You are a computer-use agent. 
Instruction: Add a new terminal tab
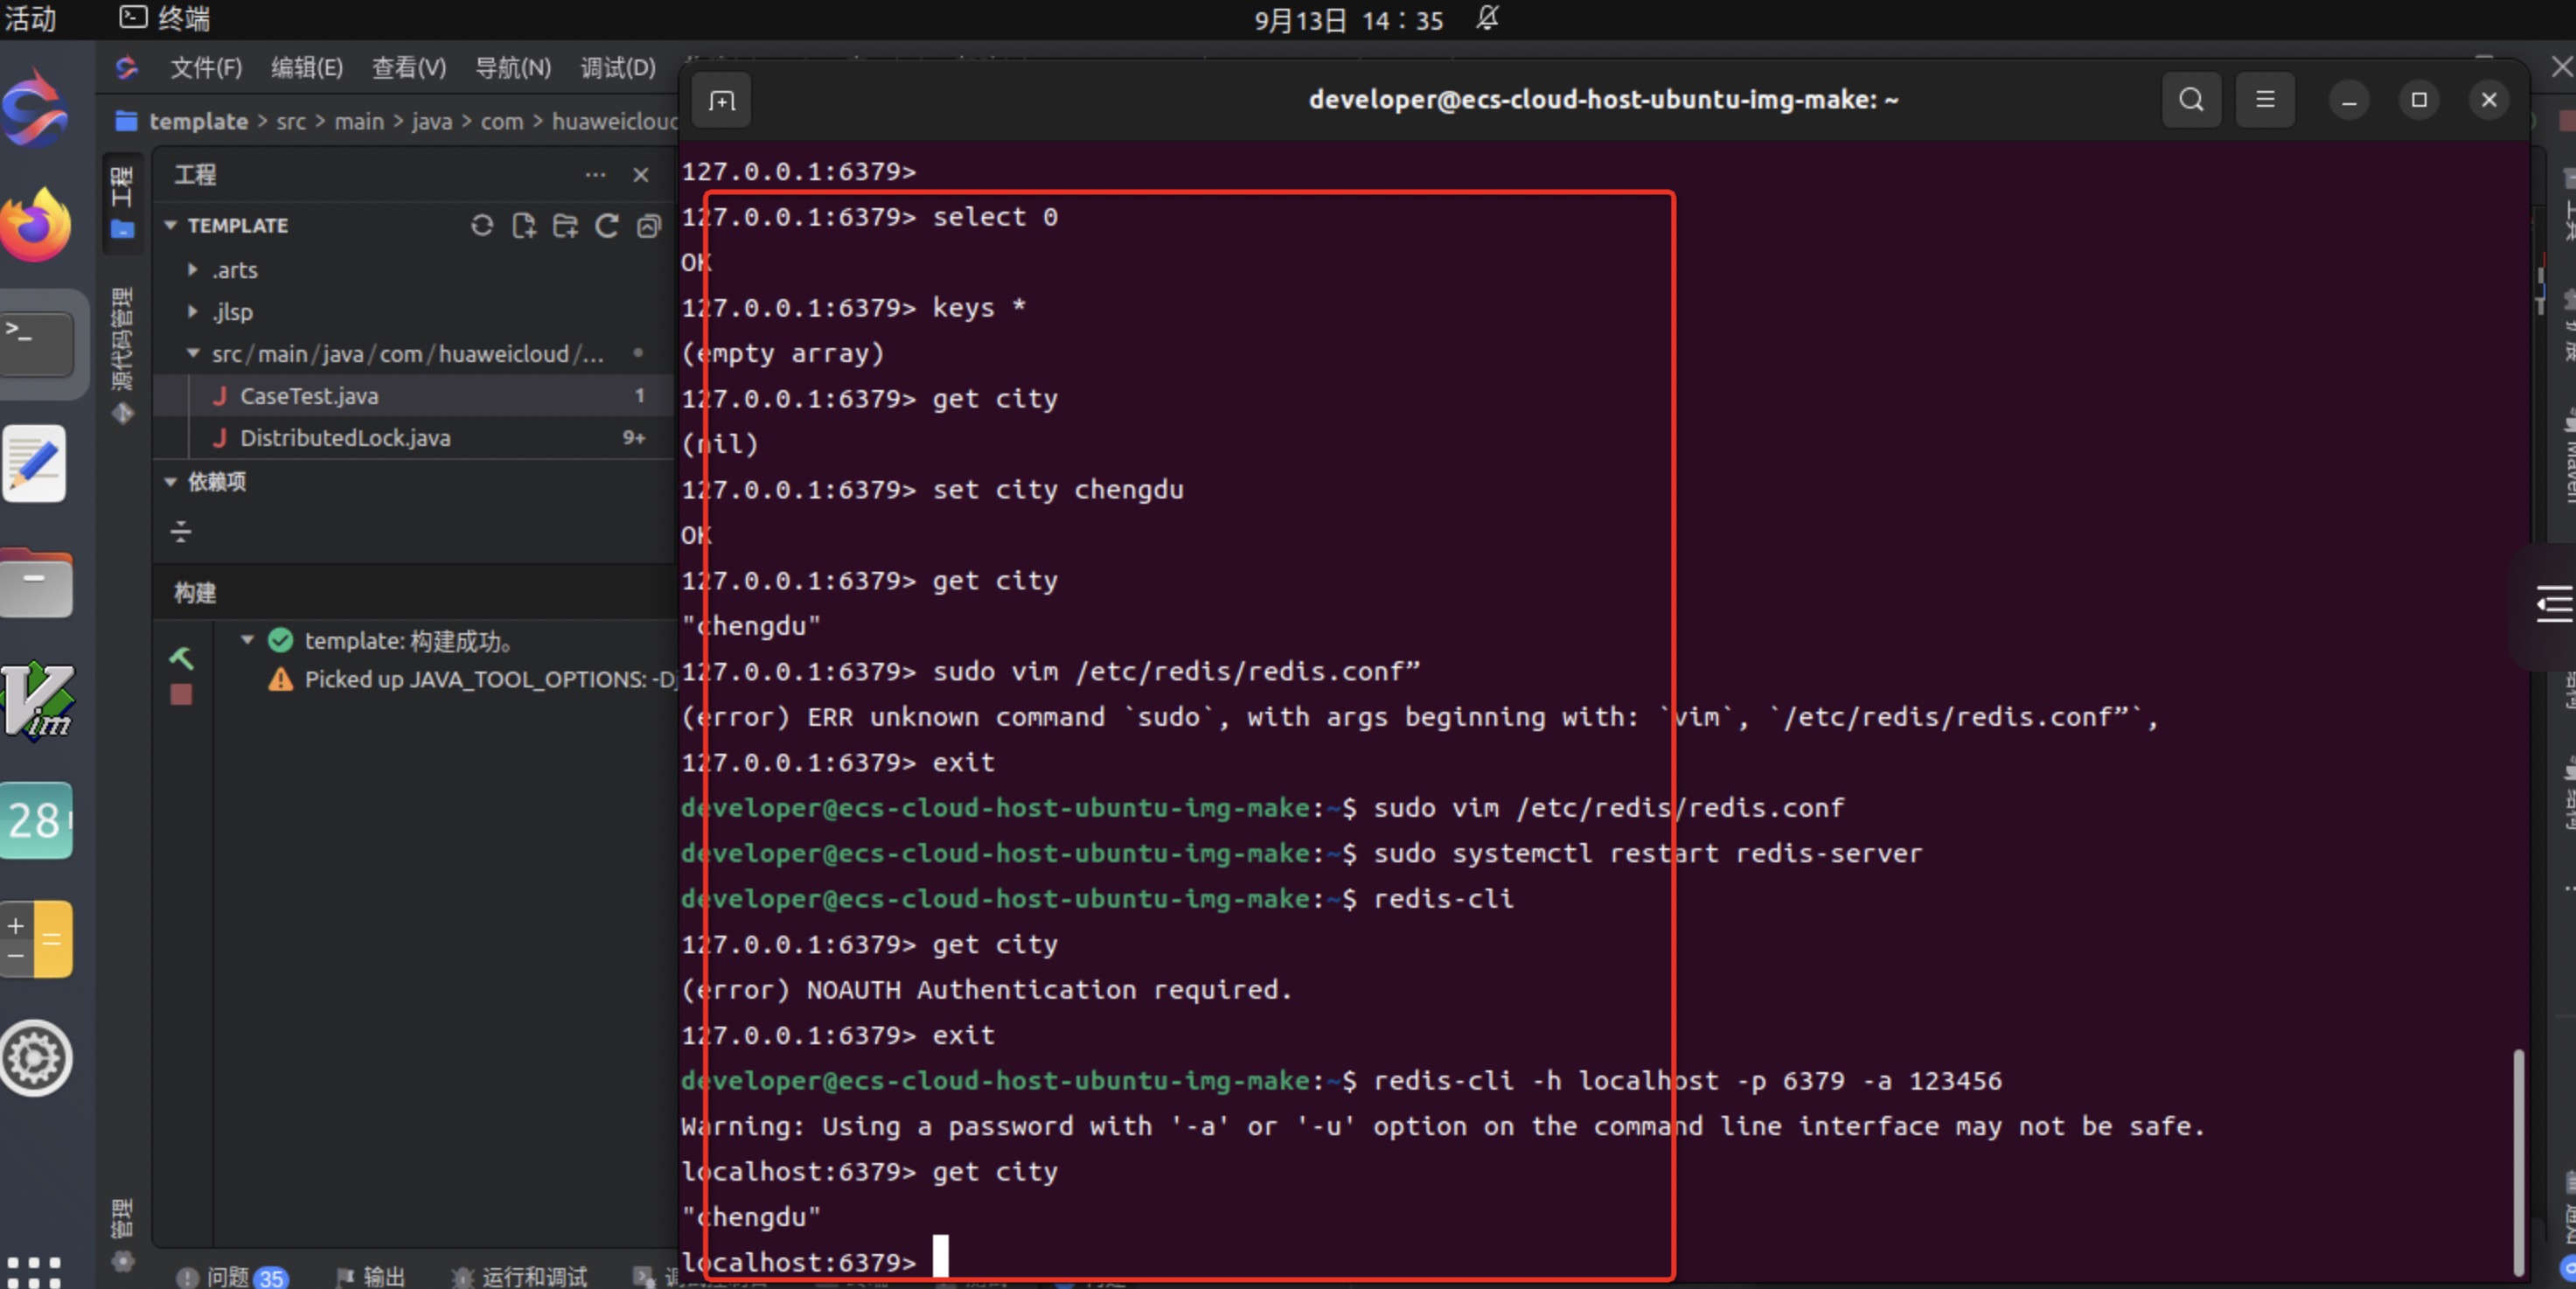(x=721, y=100)
